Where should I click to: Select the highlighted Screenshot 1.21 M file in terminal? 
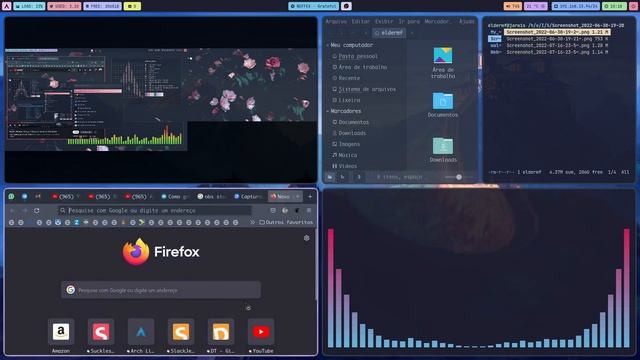pos(557,32)
